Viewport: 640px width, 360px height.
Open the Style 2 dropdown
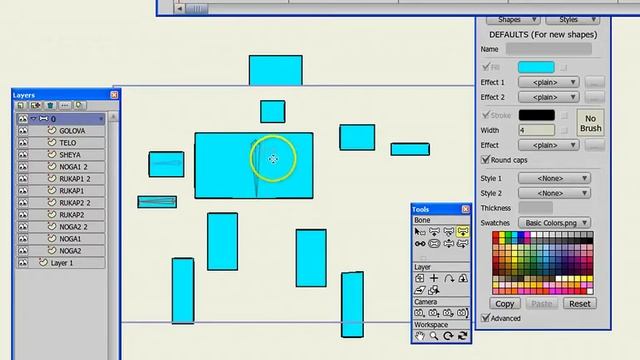554,193
